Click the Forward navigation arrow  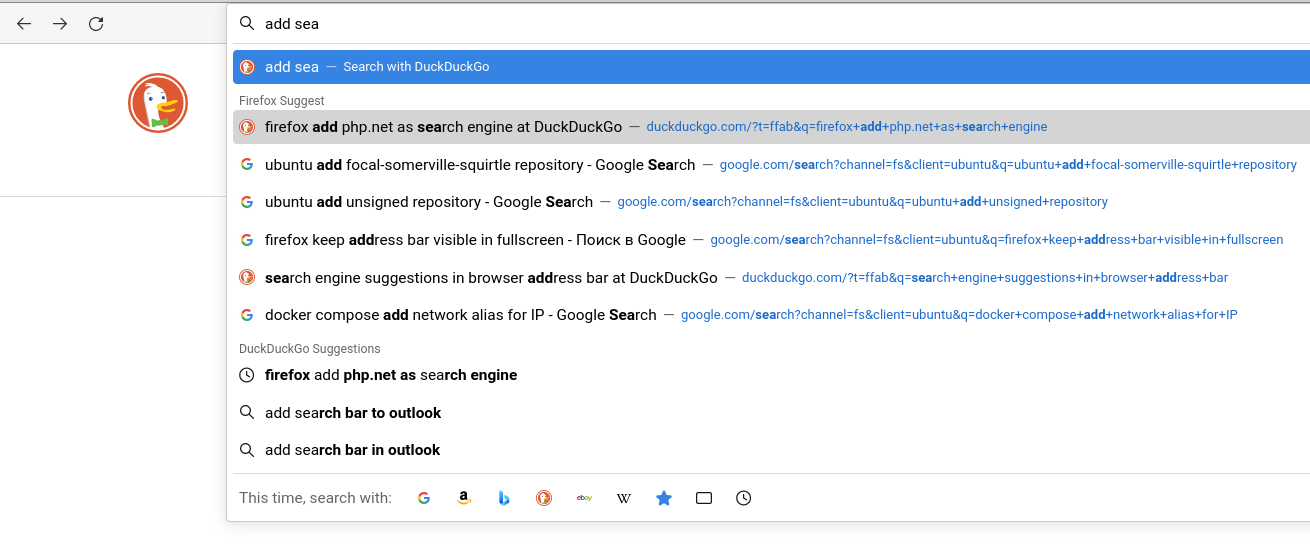coord(60,24)
